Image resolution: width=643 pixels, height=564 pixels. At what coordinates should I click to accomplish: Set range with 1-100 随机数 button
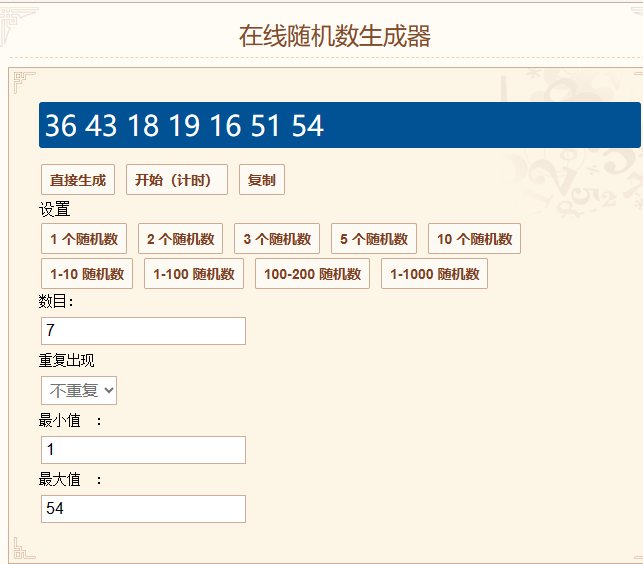tap(194, 274)
